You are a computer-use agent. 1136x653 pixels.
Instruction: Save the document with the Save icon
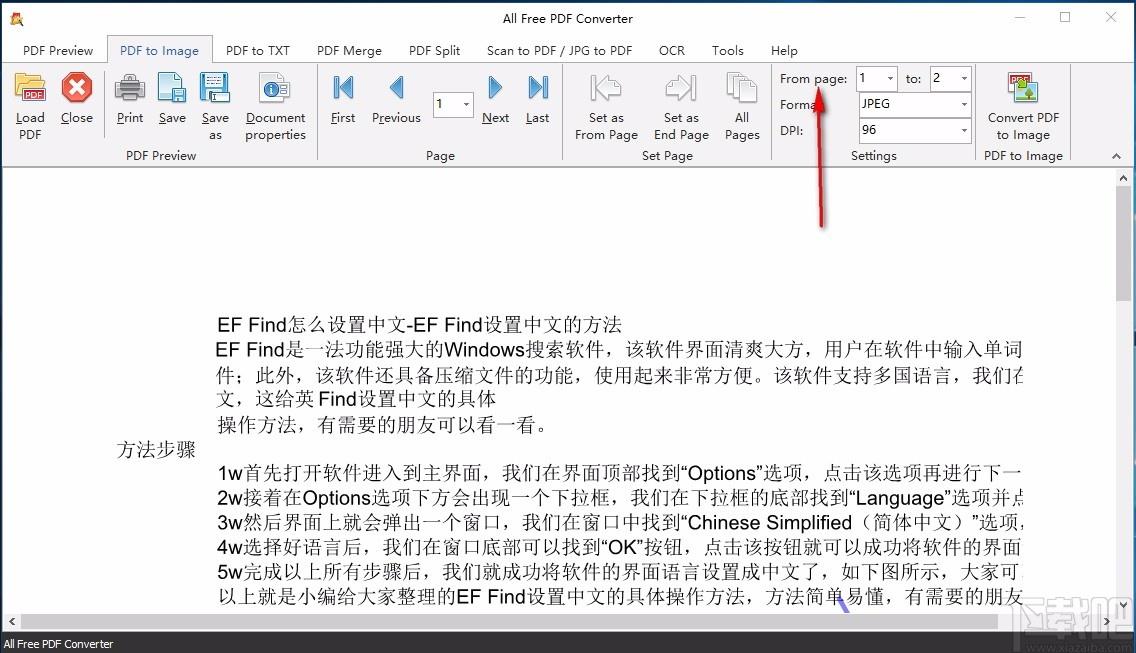click(172, 88)
